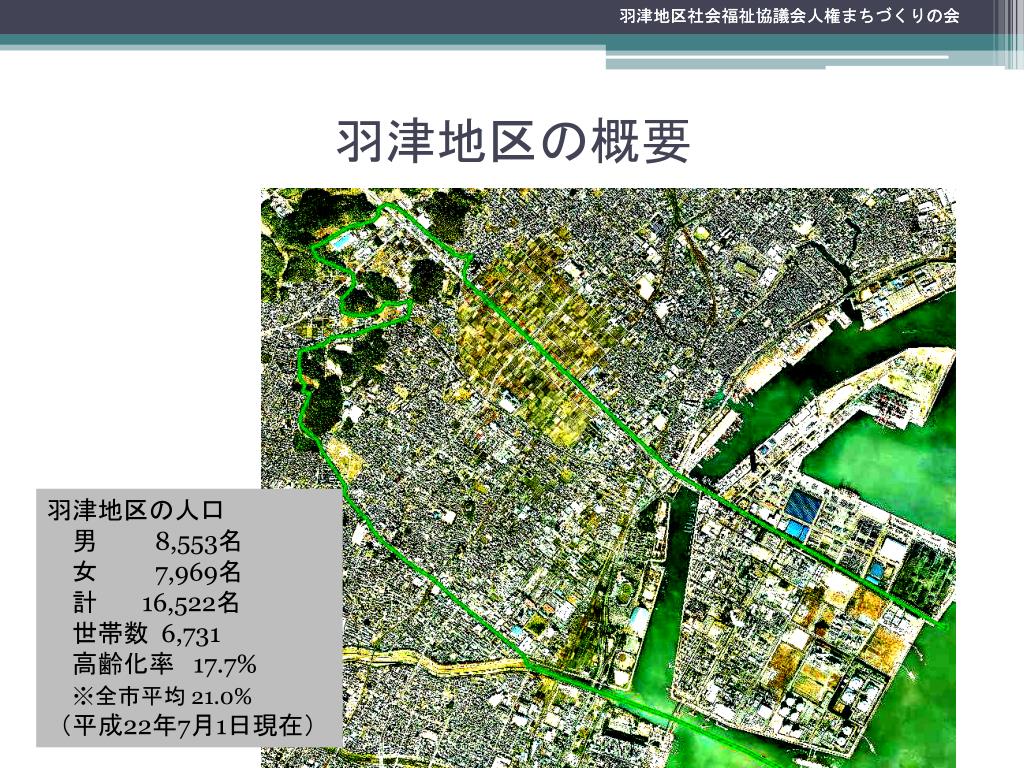Select the total line 計 16,522名

156,603
